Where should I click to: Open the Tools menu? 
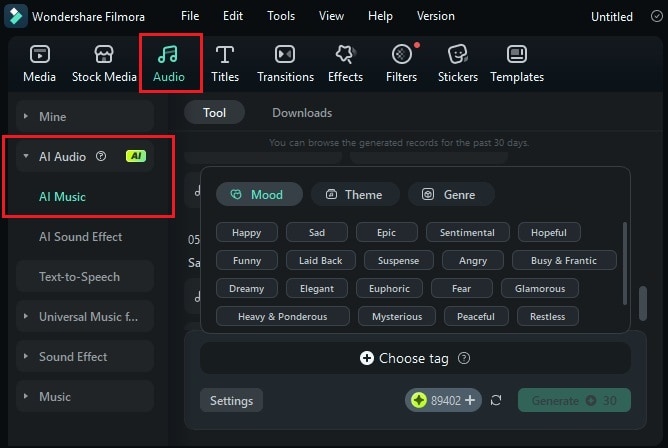coord(281,16)
